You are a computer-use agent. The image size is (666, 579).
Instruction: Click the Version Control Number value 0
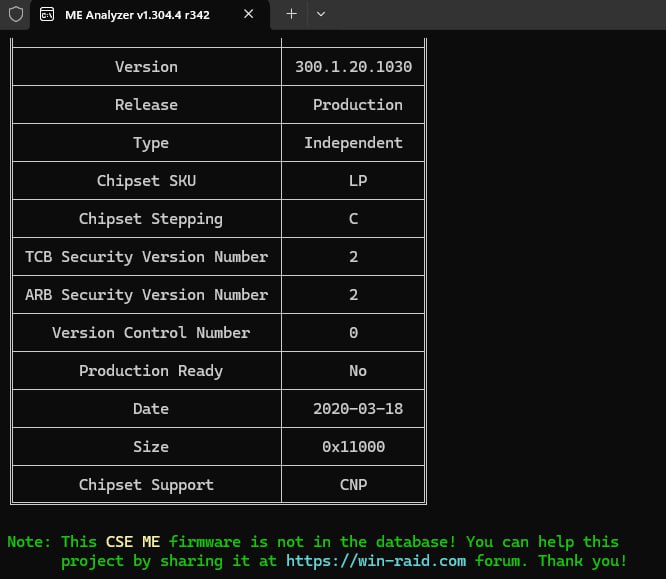[x=353, y=333]
